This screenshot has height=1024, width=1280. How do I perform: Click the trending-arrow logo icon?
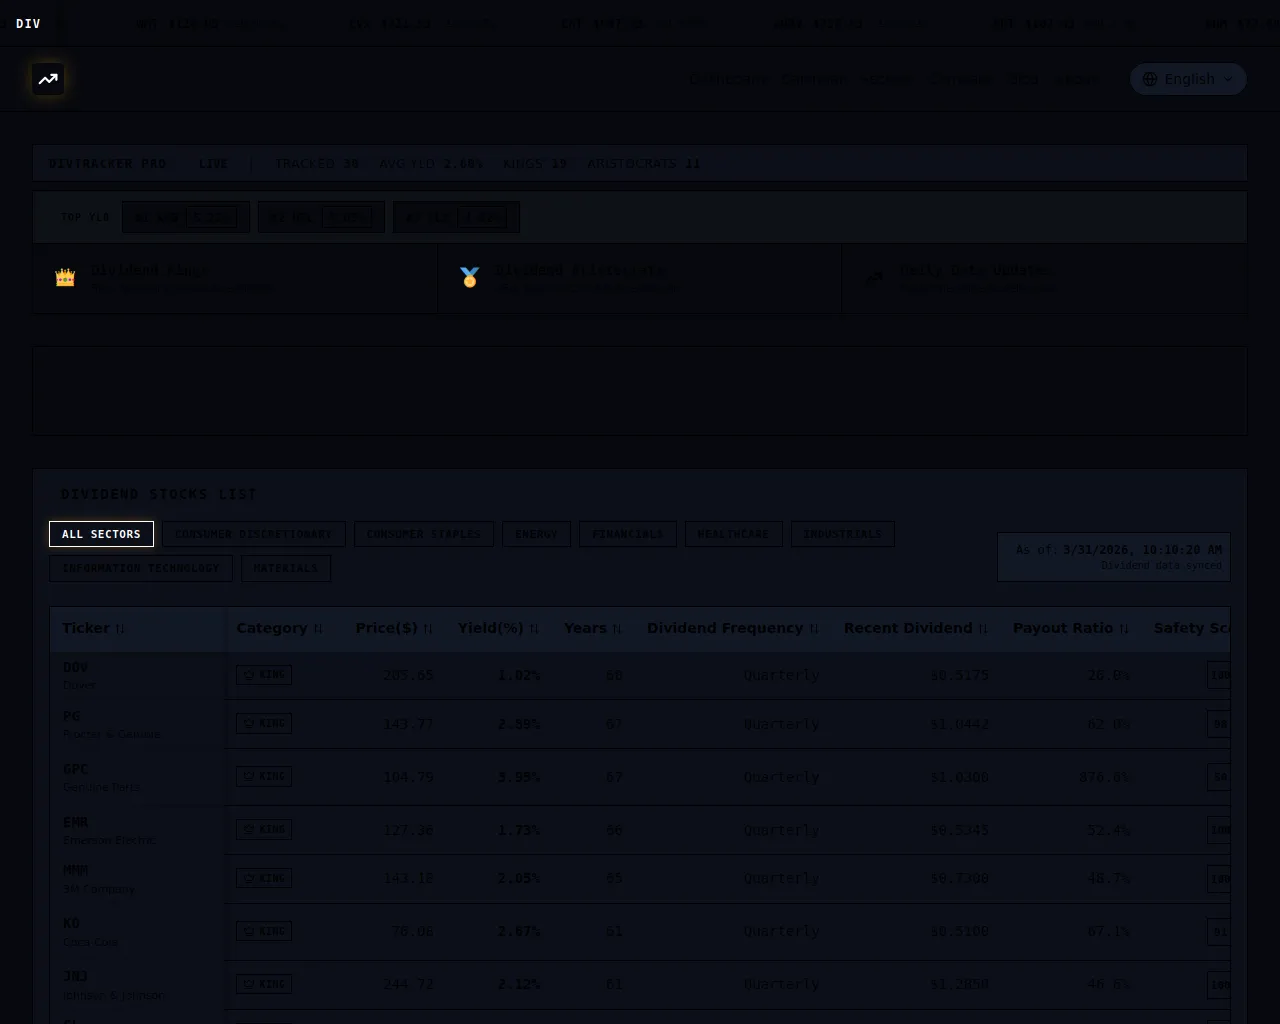click(48, 79)
